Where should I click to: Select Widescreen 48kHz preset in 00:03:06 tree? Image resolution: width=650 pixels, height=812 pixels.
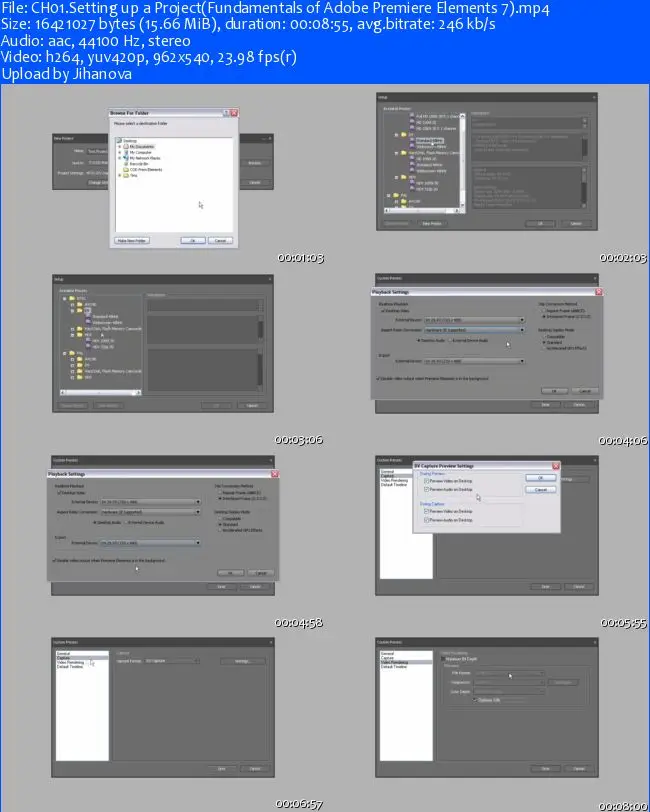(x=108, y=322)
